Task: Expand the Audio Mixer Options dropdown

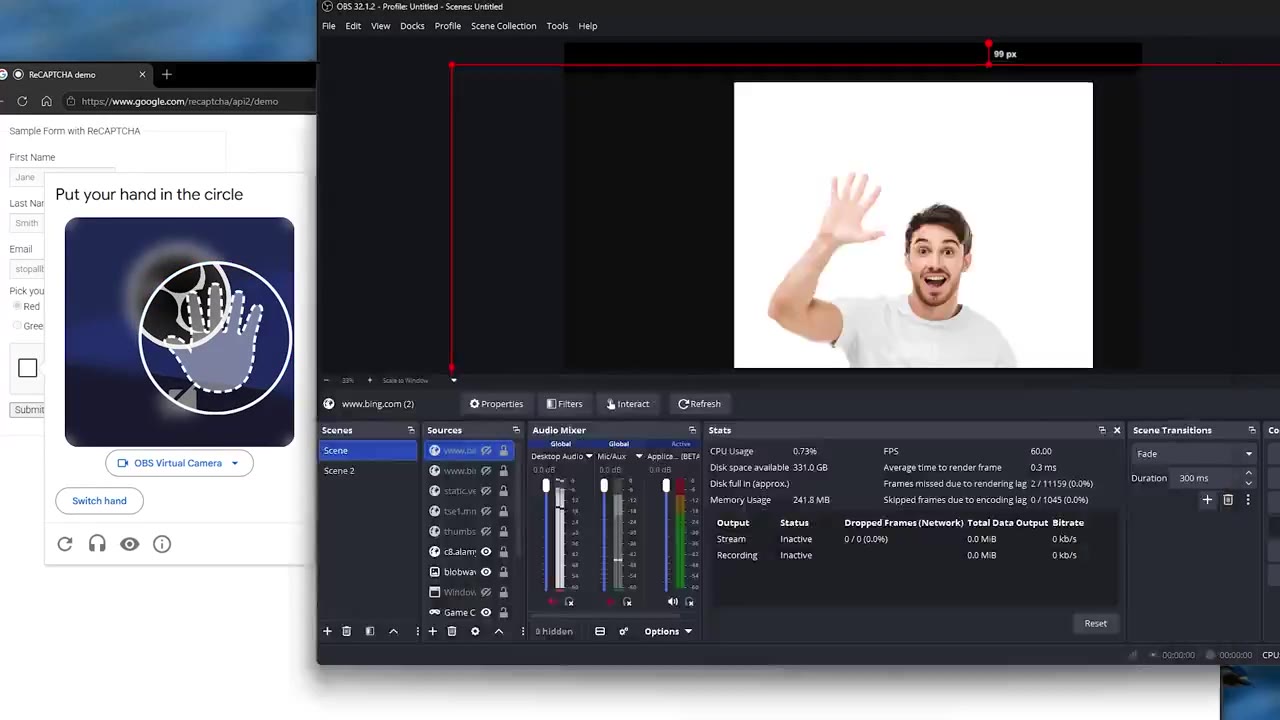Action: (x=668, y=631)
